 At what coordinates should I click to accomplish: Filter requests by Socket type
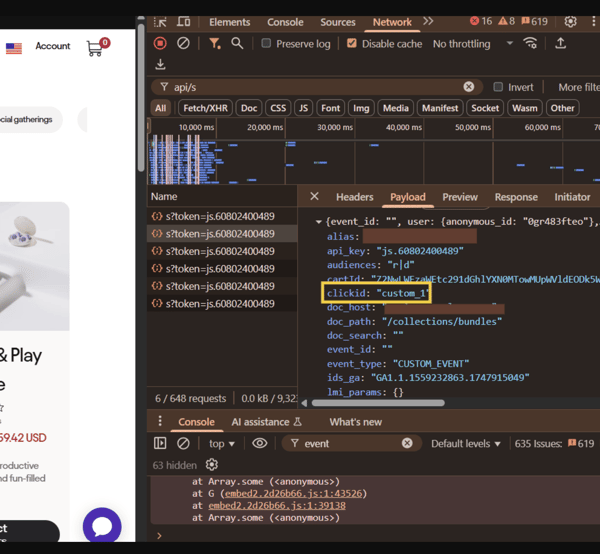(x=485, y=108)
